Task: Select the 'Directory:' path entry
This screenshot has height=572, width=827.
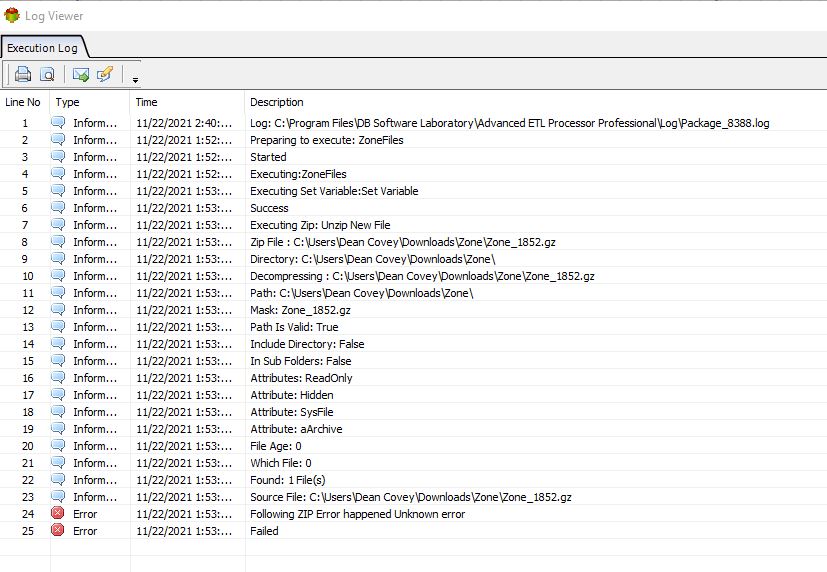Action: point(372,259)
